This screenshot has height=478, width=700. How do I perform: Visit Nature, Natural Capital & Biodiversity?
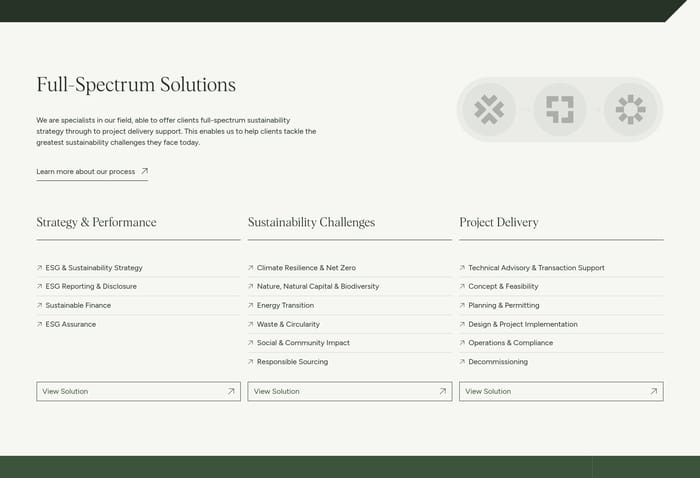click(x=318, y=286)
